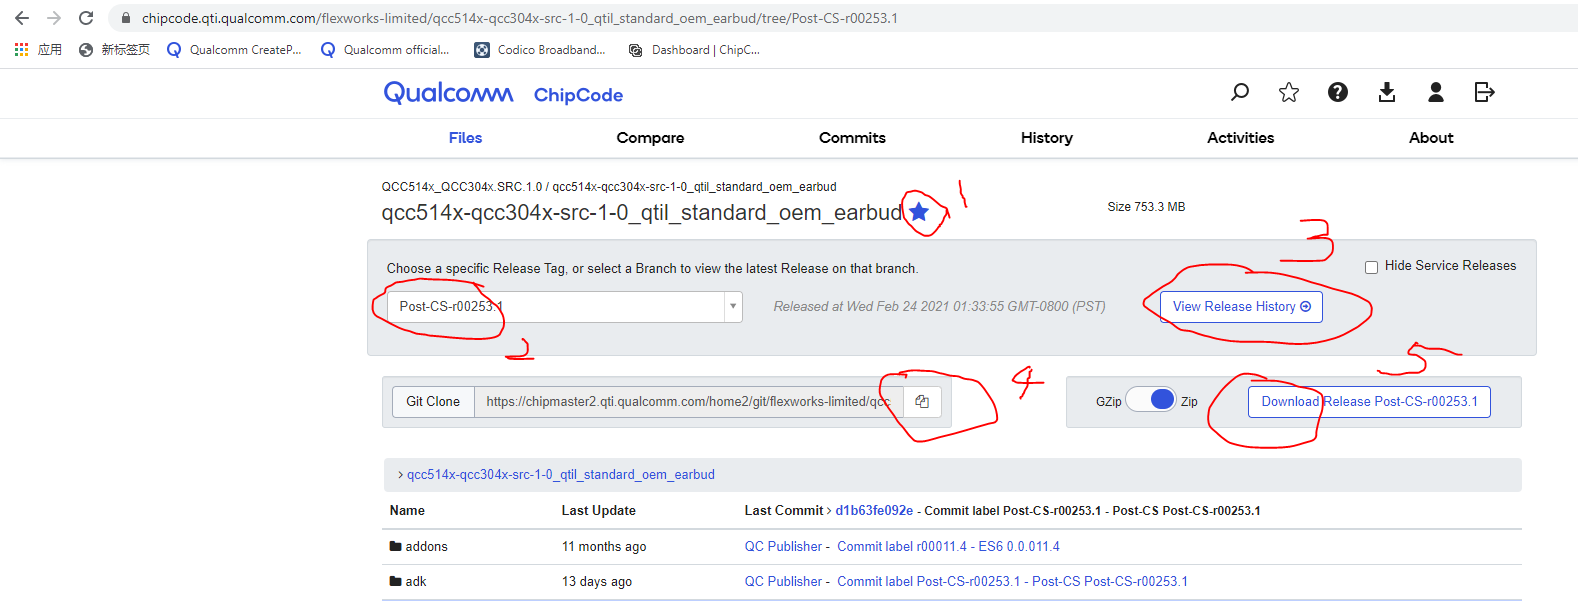The image size is (1578, 601).
Task: Click QCC514x_QCC304x.SRC.1.0 breadcrumb text
Action: coord(461,187)
